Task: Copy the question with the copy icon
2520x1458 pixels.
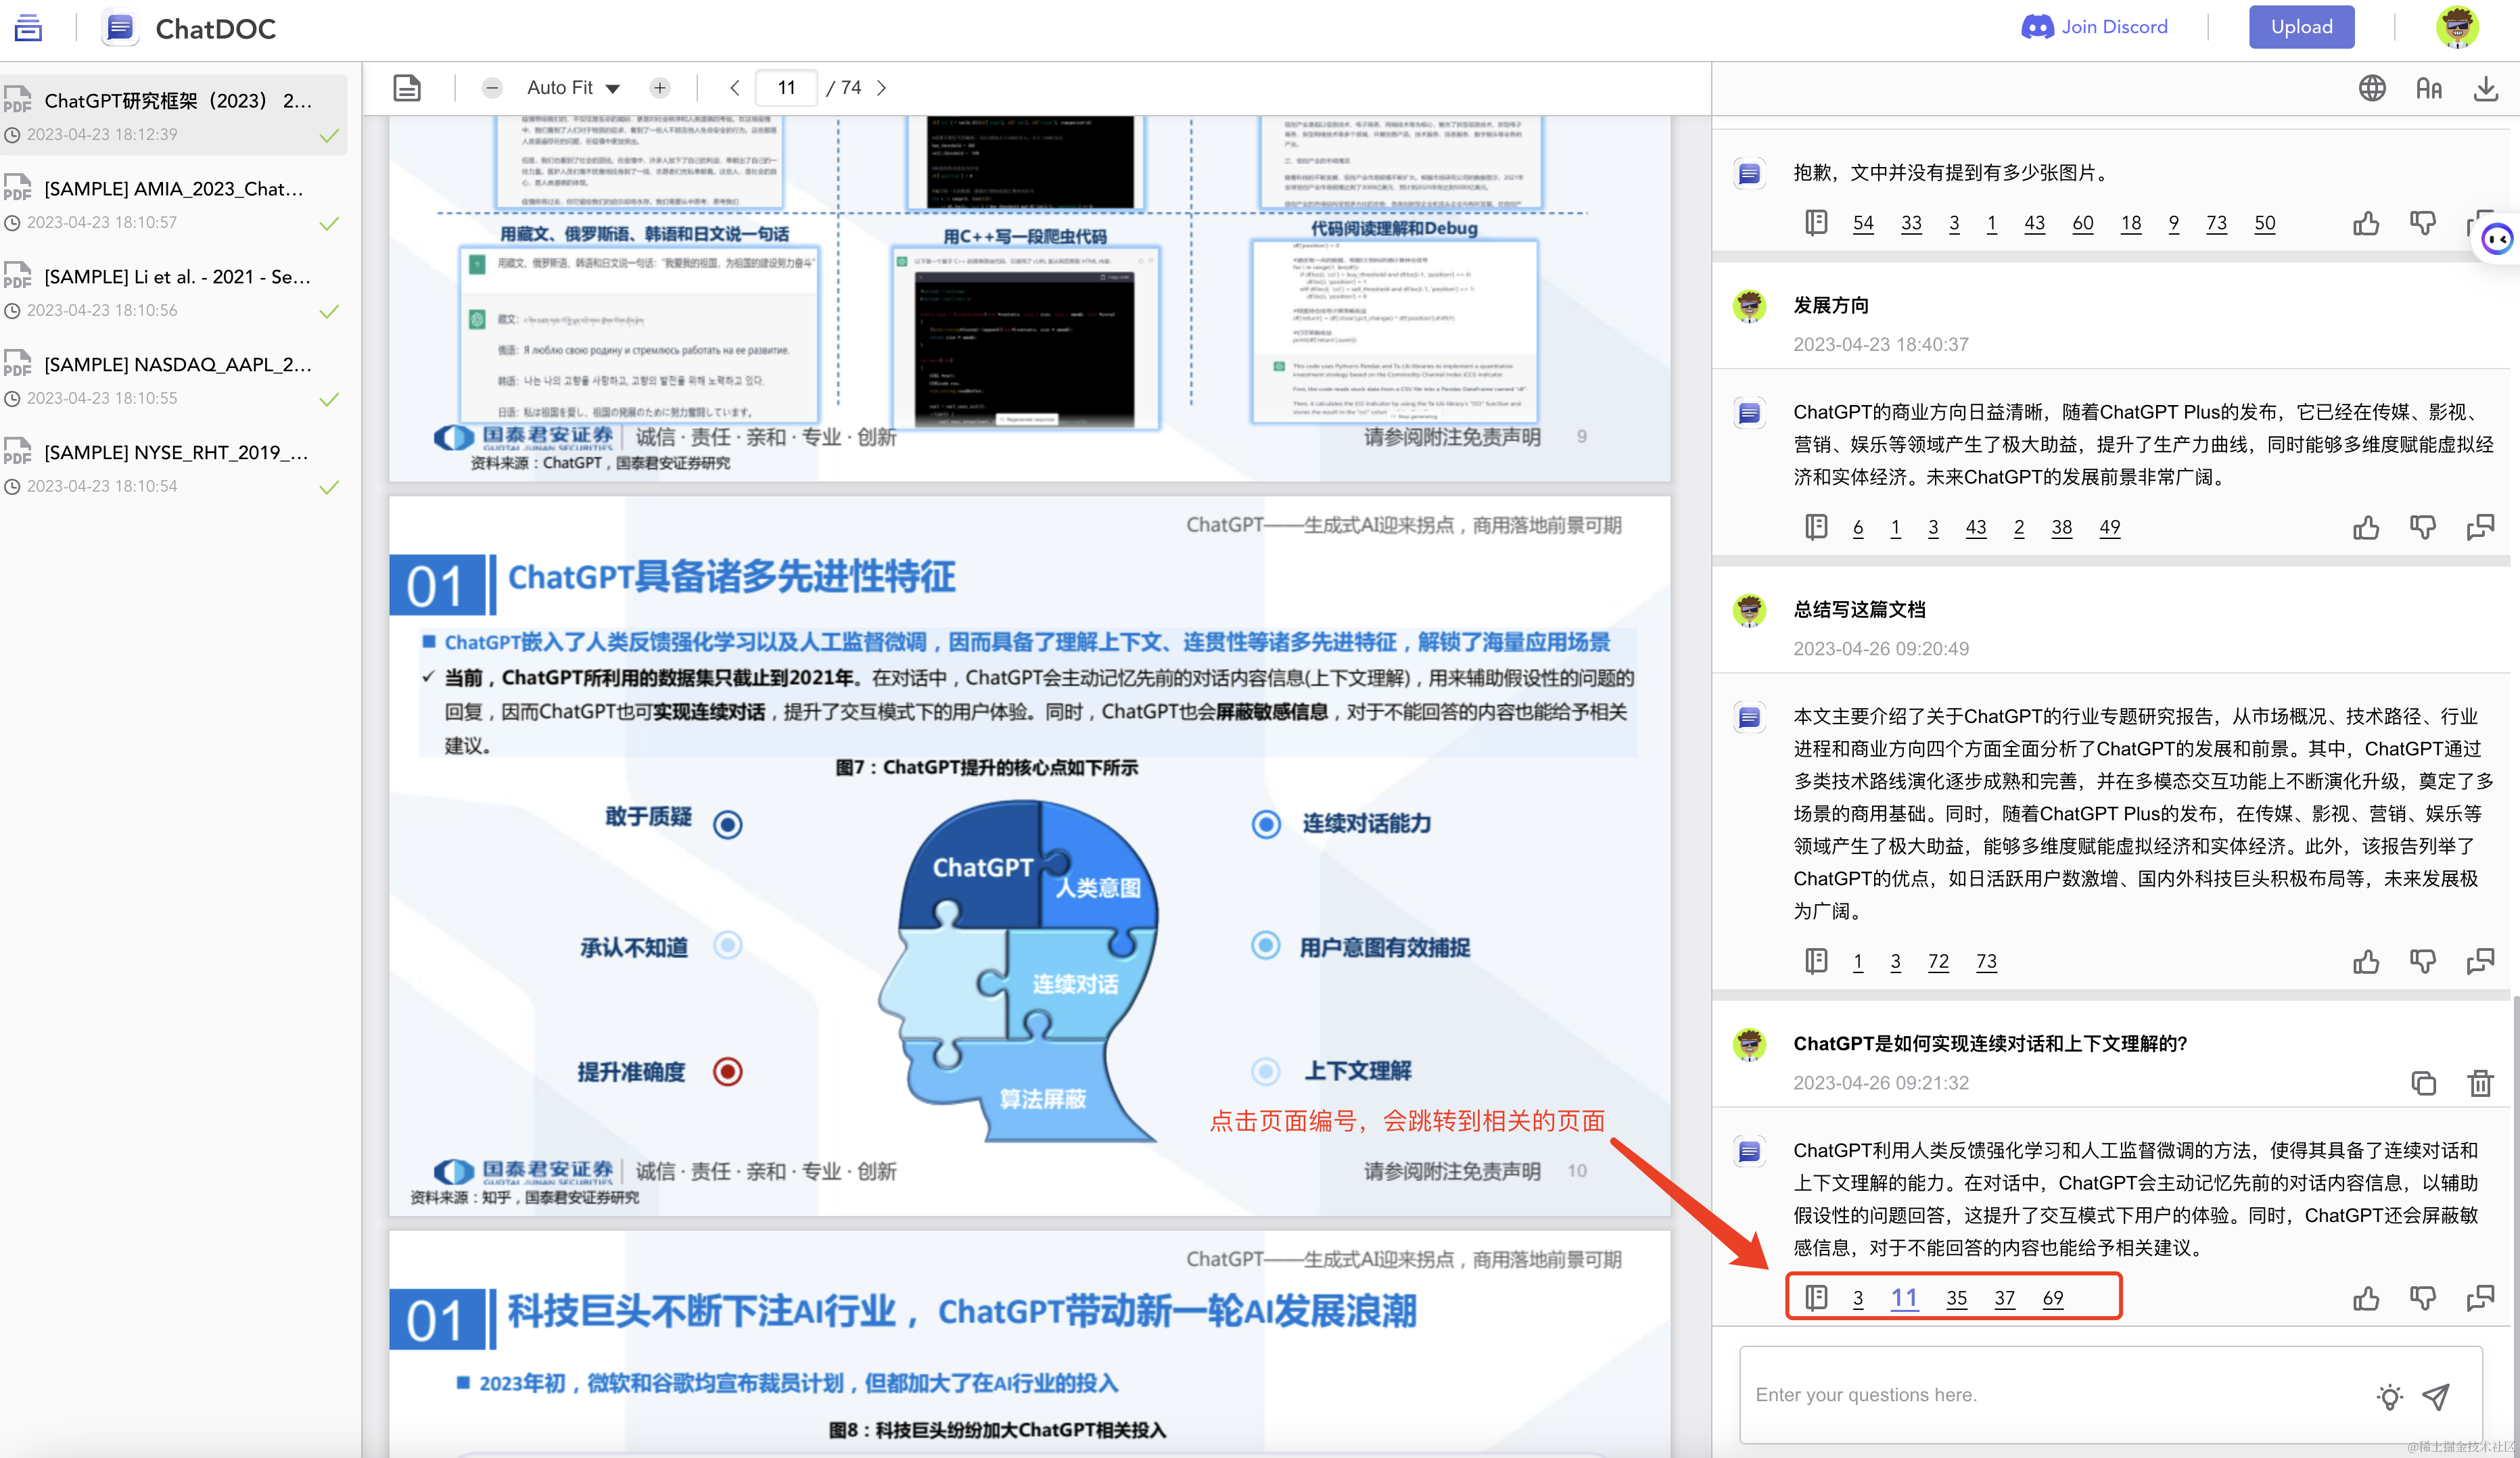Action: pos(2423,1083)
